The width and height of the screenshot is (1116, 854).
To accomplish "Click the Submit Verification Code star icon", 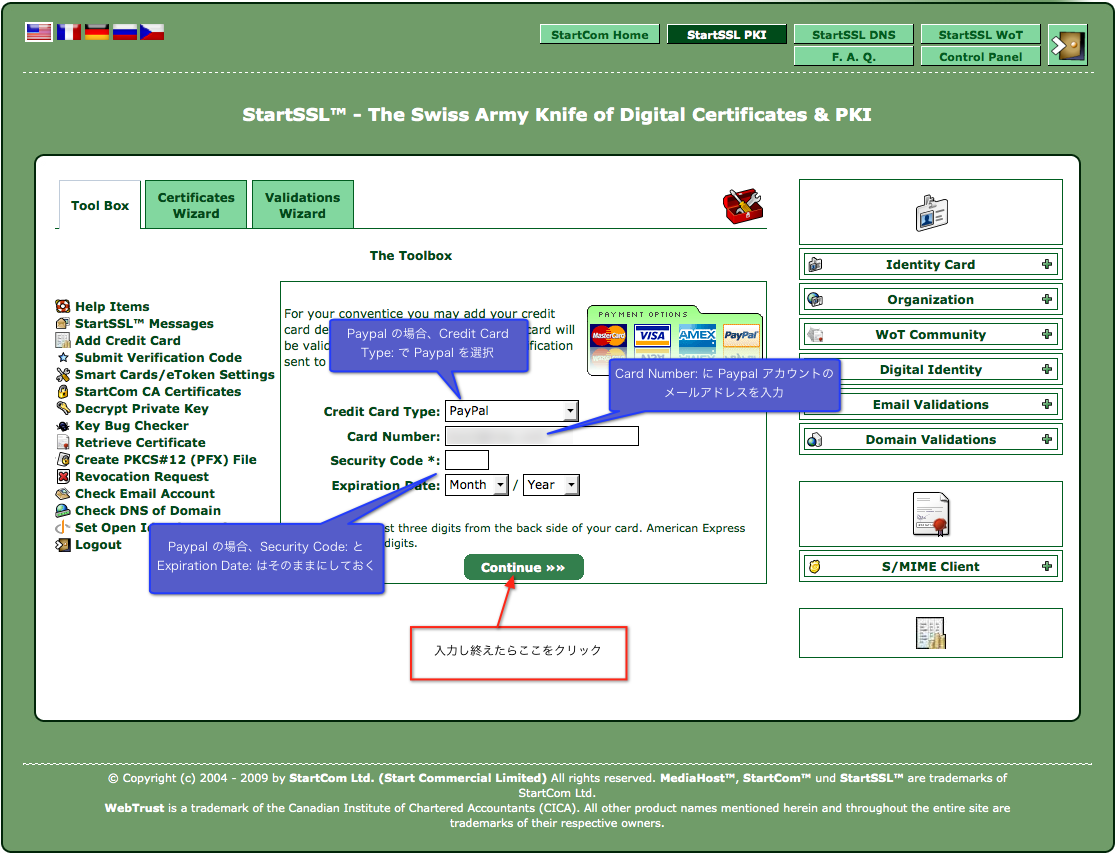I will (x=63, y=358).
